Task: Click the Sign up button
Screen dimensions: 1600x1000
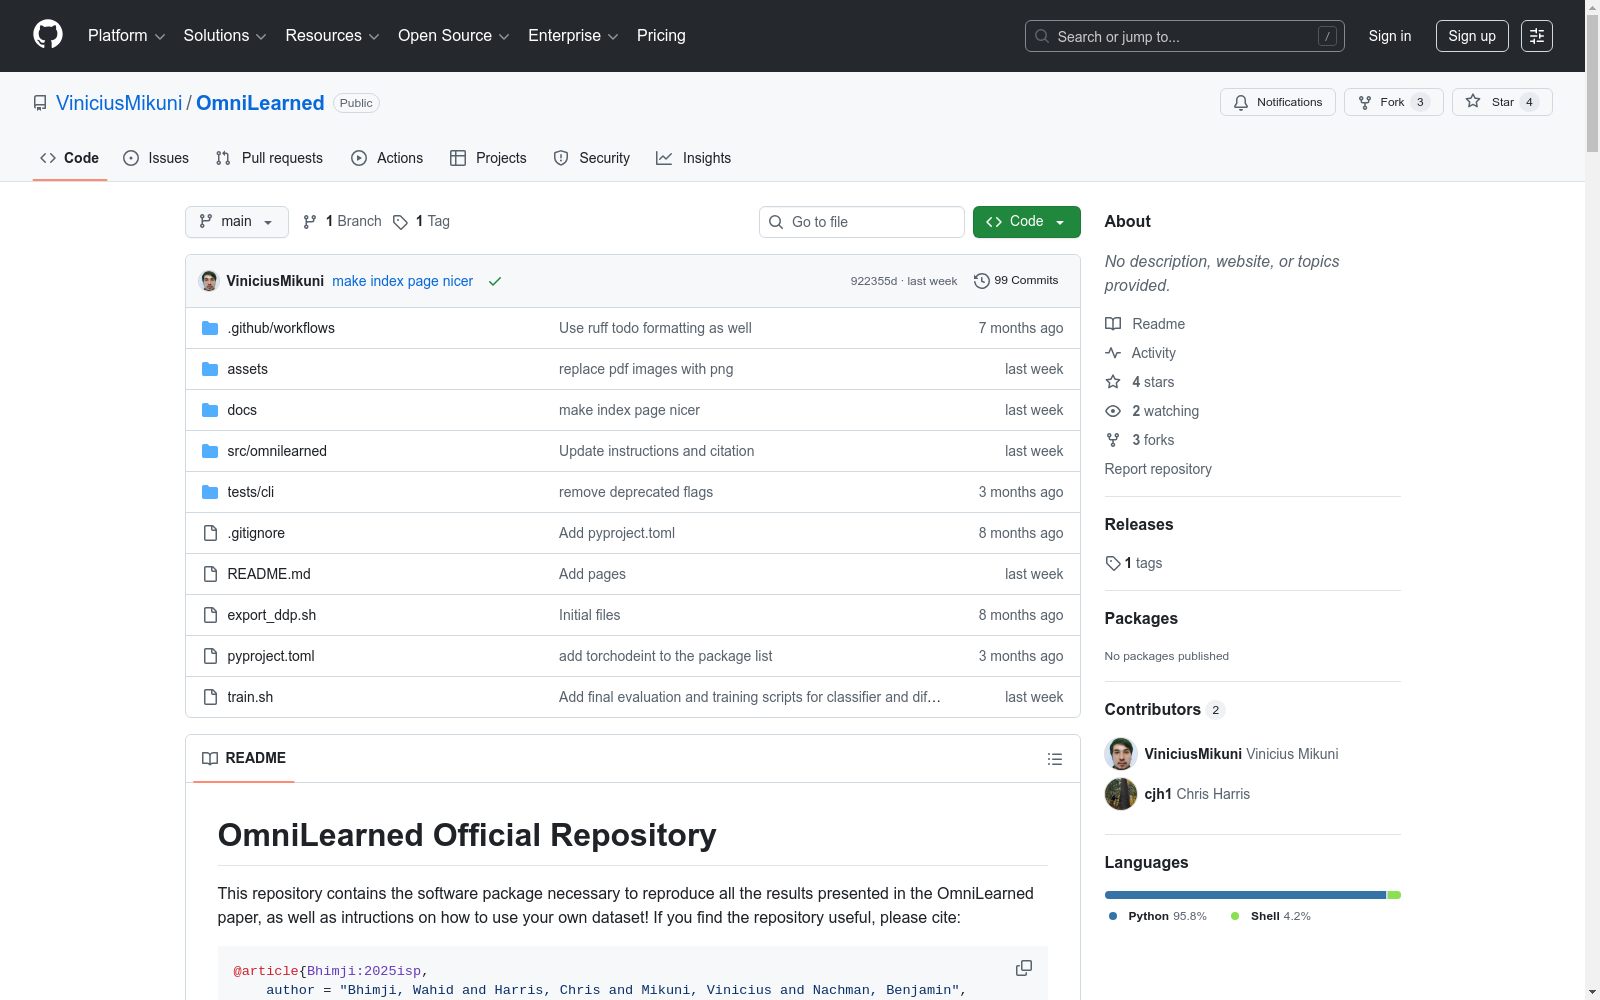Action: [x=1472, y=36]
